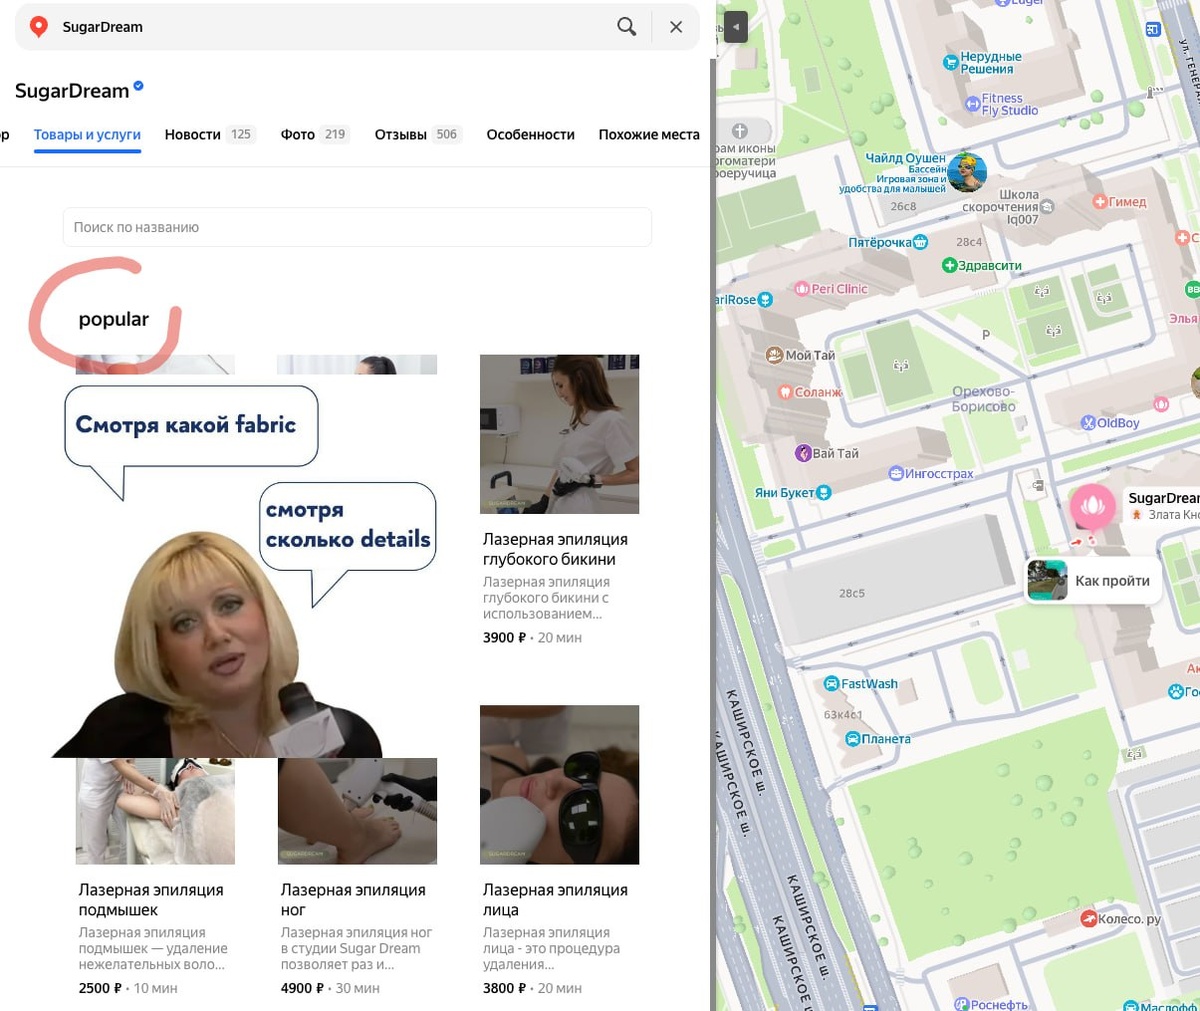Click the building label 28с5
The height and width of the screenshot is (1011, 1200).
point(852,593)
